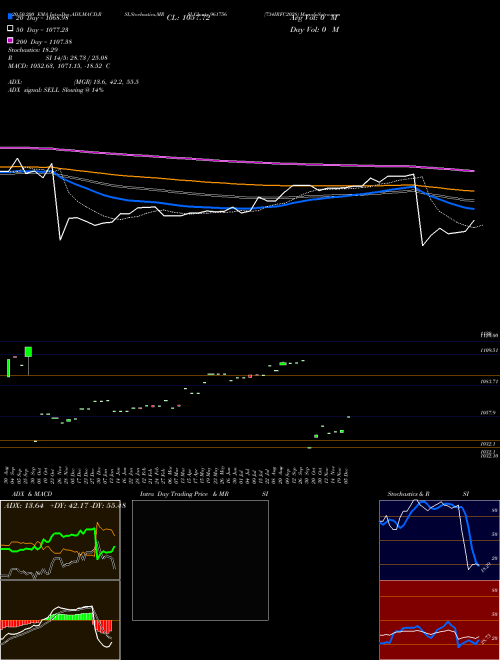Screen dimensions: 500x660
Task: Select the '50 Day = 1077.23' legend text
Action: (x=42, y=30)
